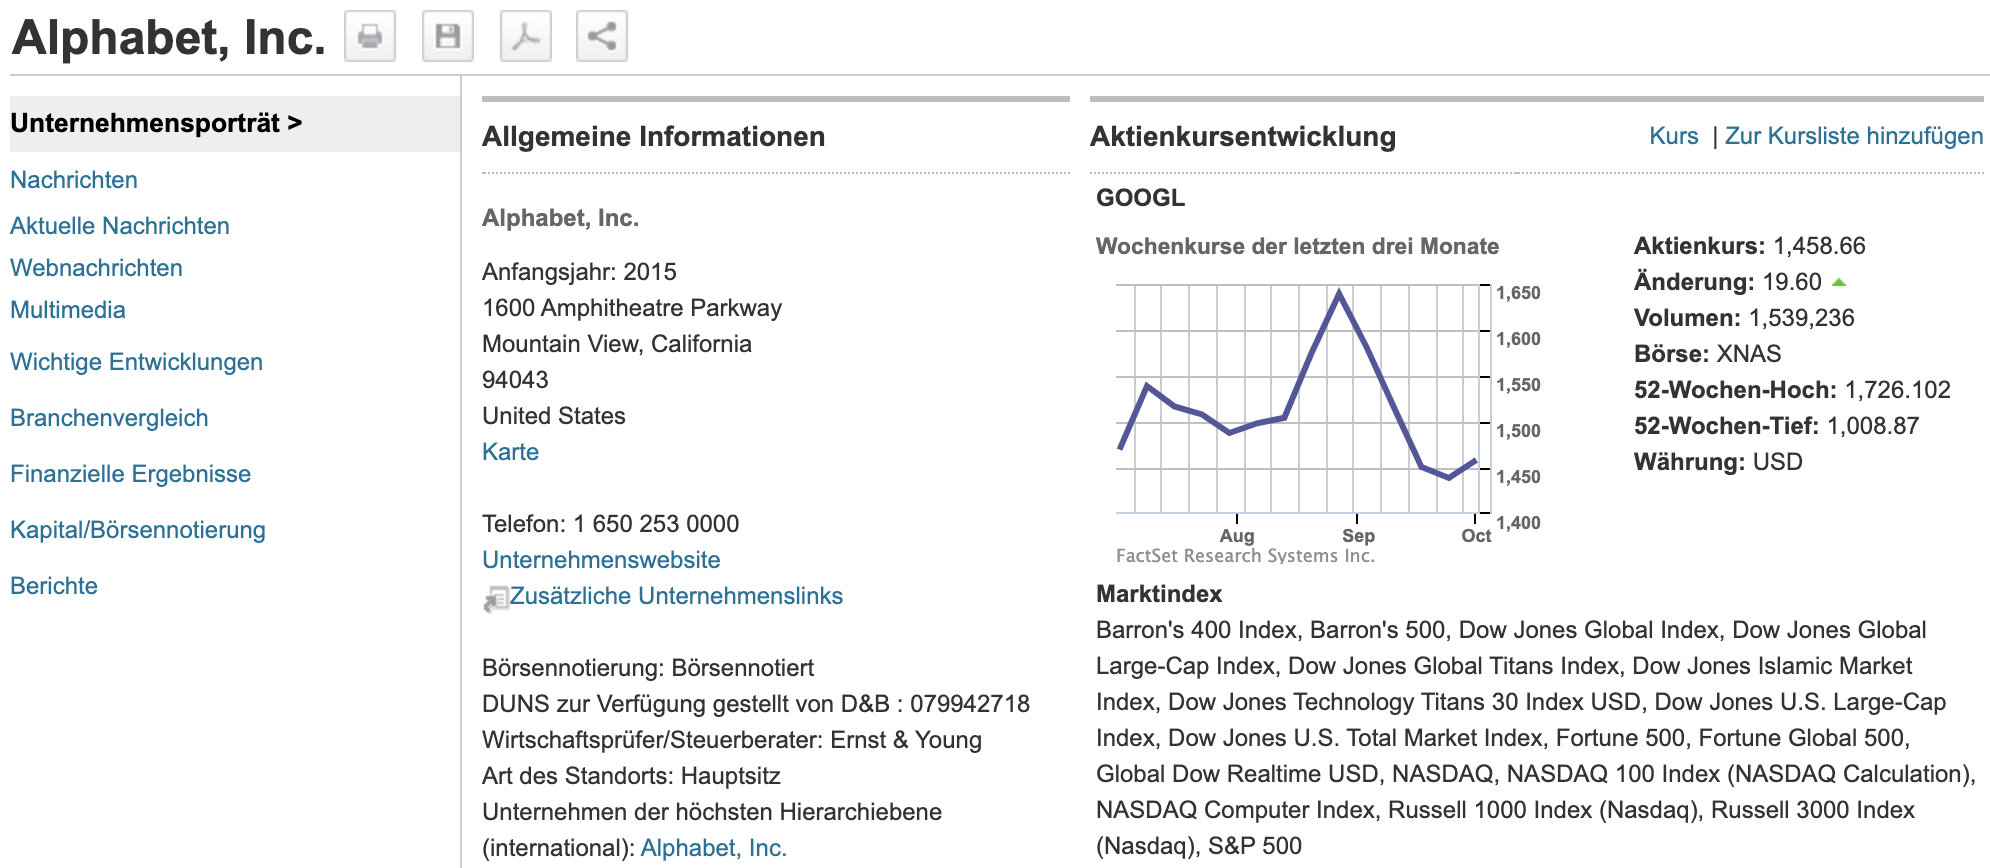Open Zusätzliche Unternehmenslinks

point(676,596)
